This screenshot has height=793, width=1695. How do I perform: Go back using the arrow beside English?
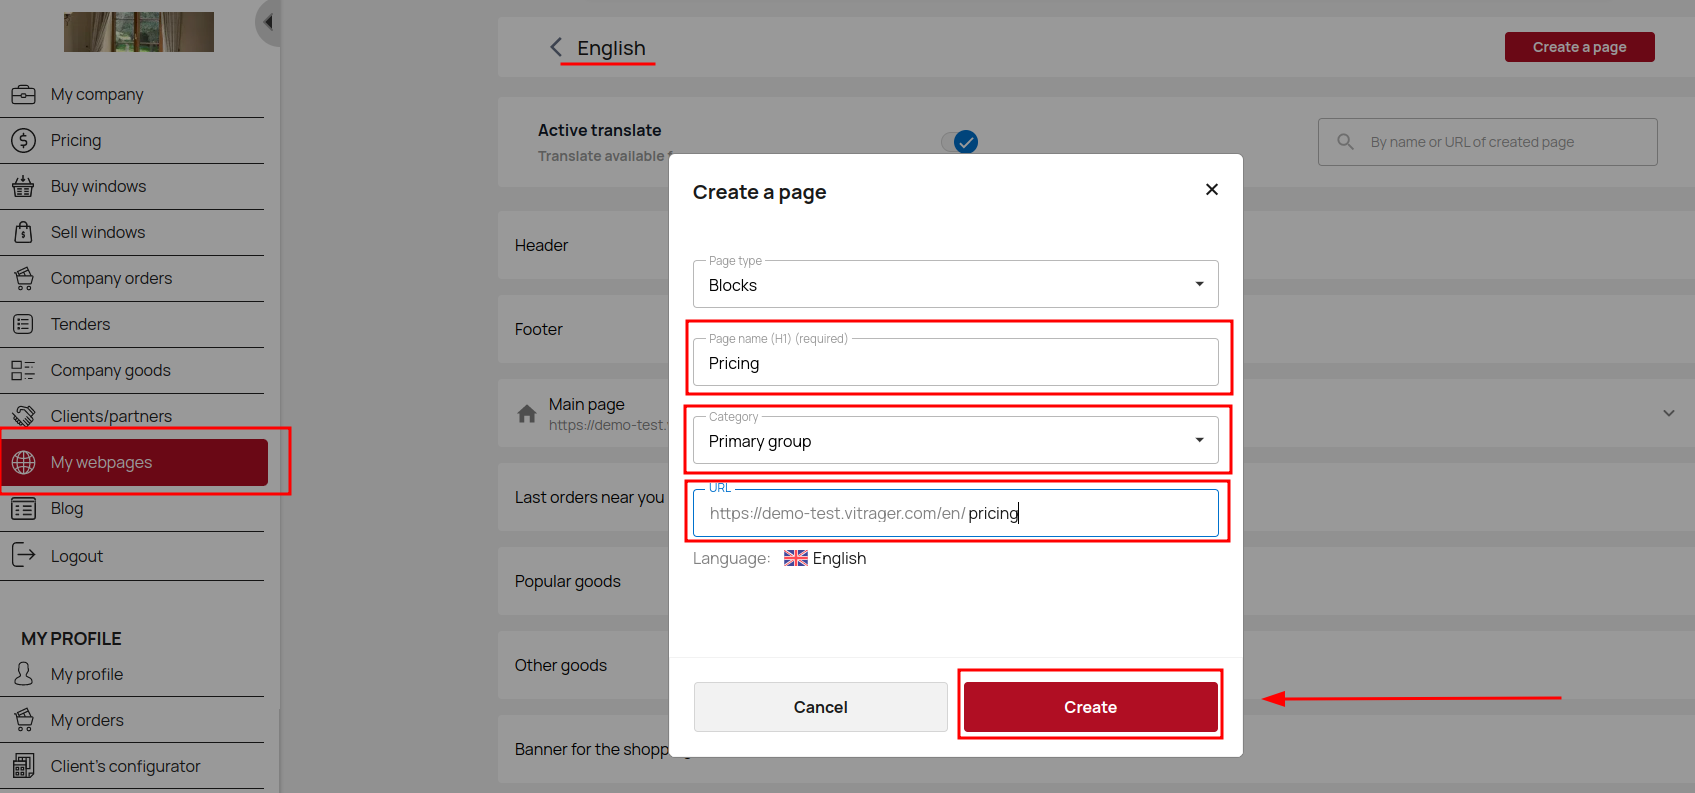pyautogui.click(x=556, y=47)
